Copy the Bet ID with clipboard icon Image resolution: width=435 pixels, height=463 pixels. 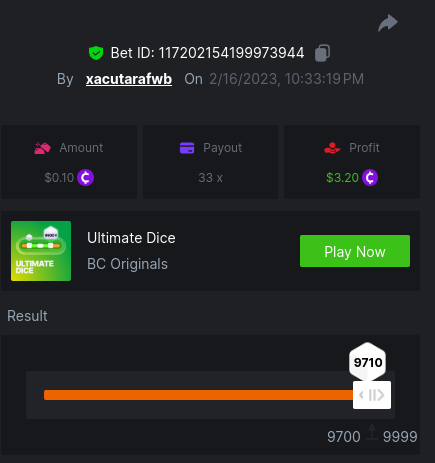pyautogui.click(x=322, y=53)
